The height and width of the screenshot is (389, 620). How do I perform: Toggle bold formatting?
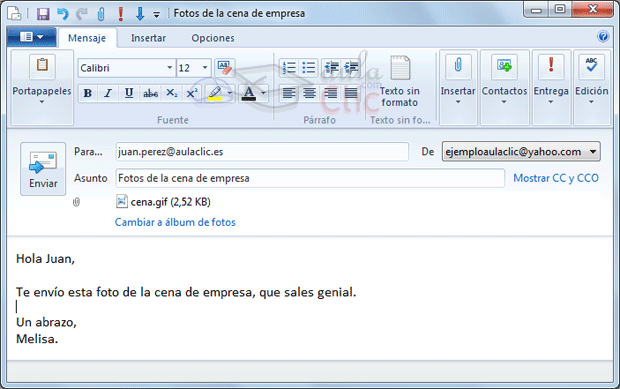[x=88, y=93]
